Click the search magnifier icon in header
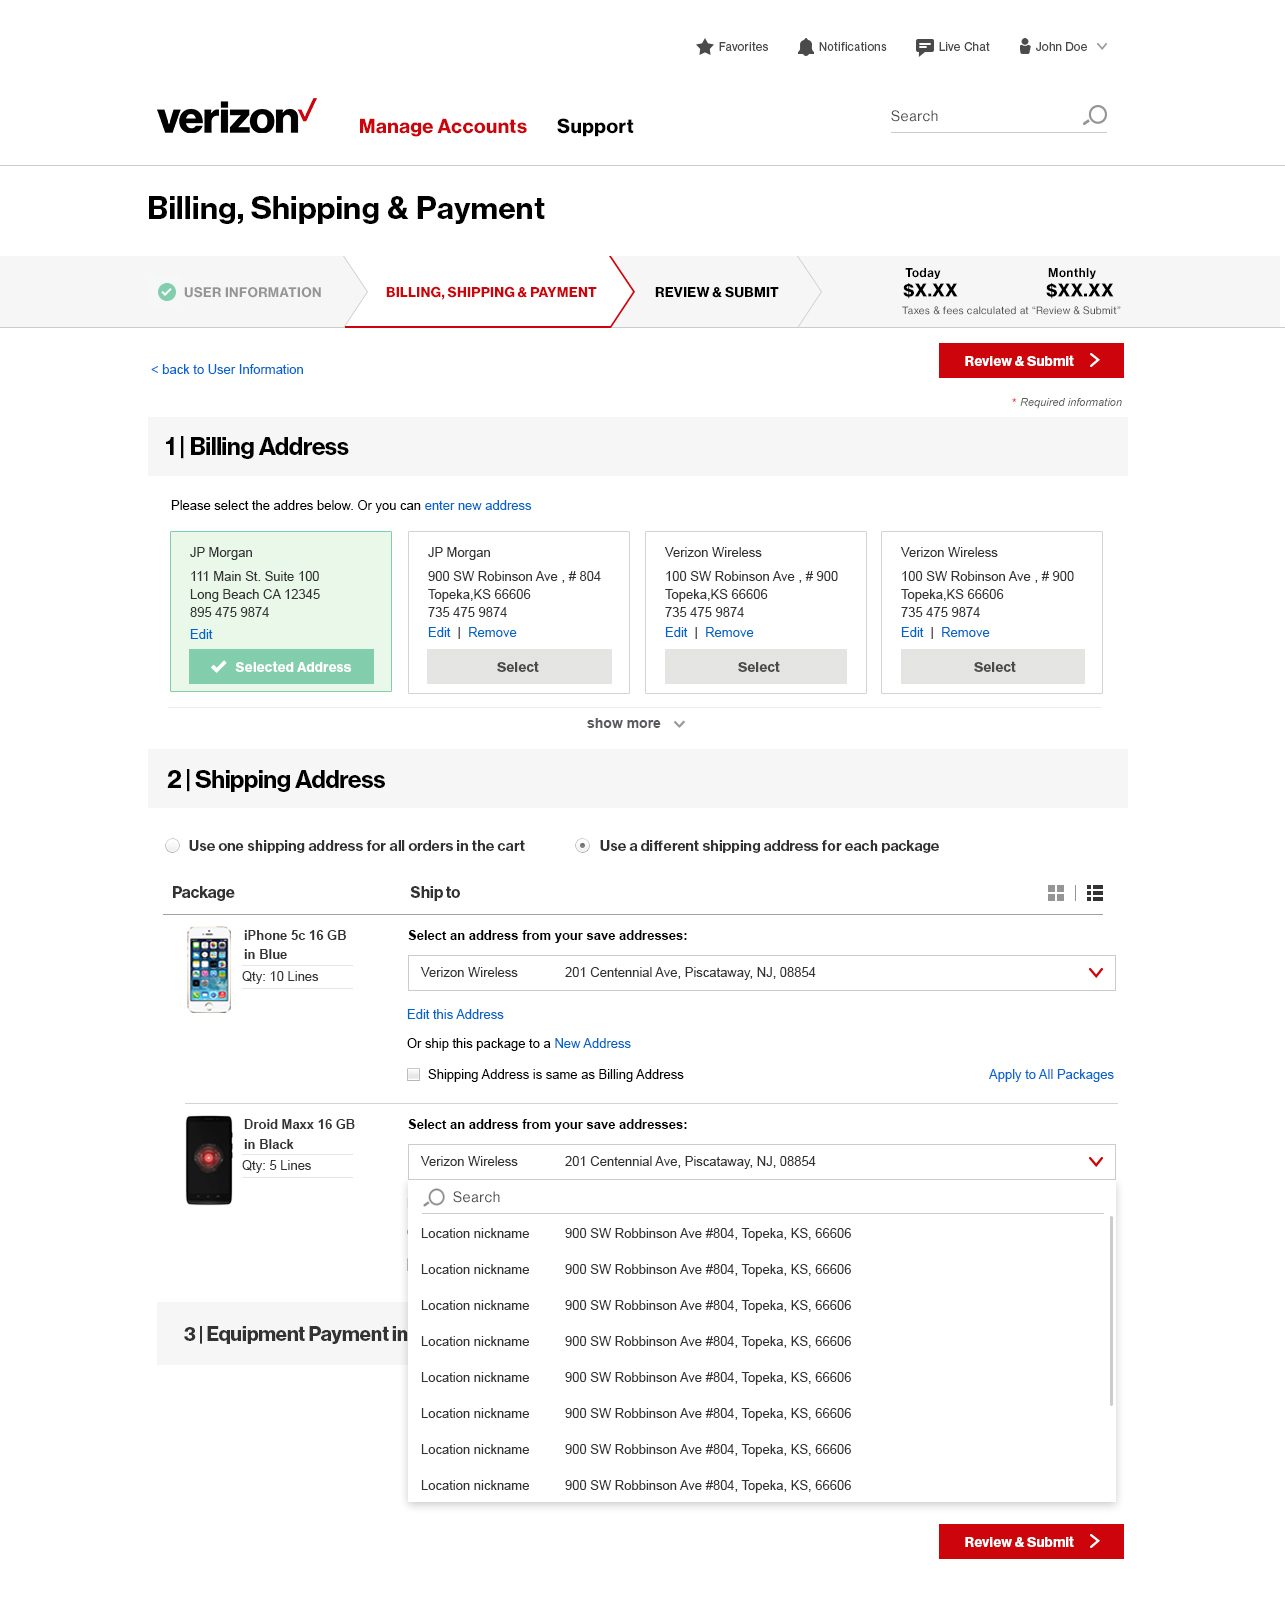This screenshot has width=1285, height=1600. pos(1095,116)
